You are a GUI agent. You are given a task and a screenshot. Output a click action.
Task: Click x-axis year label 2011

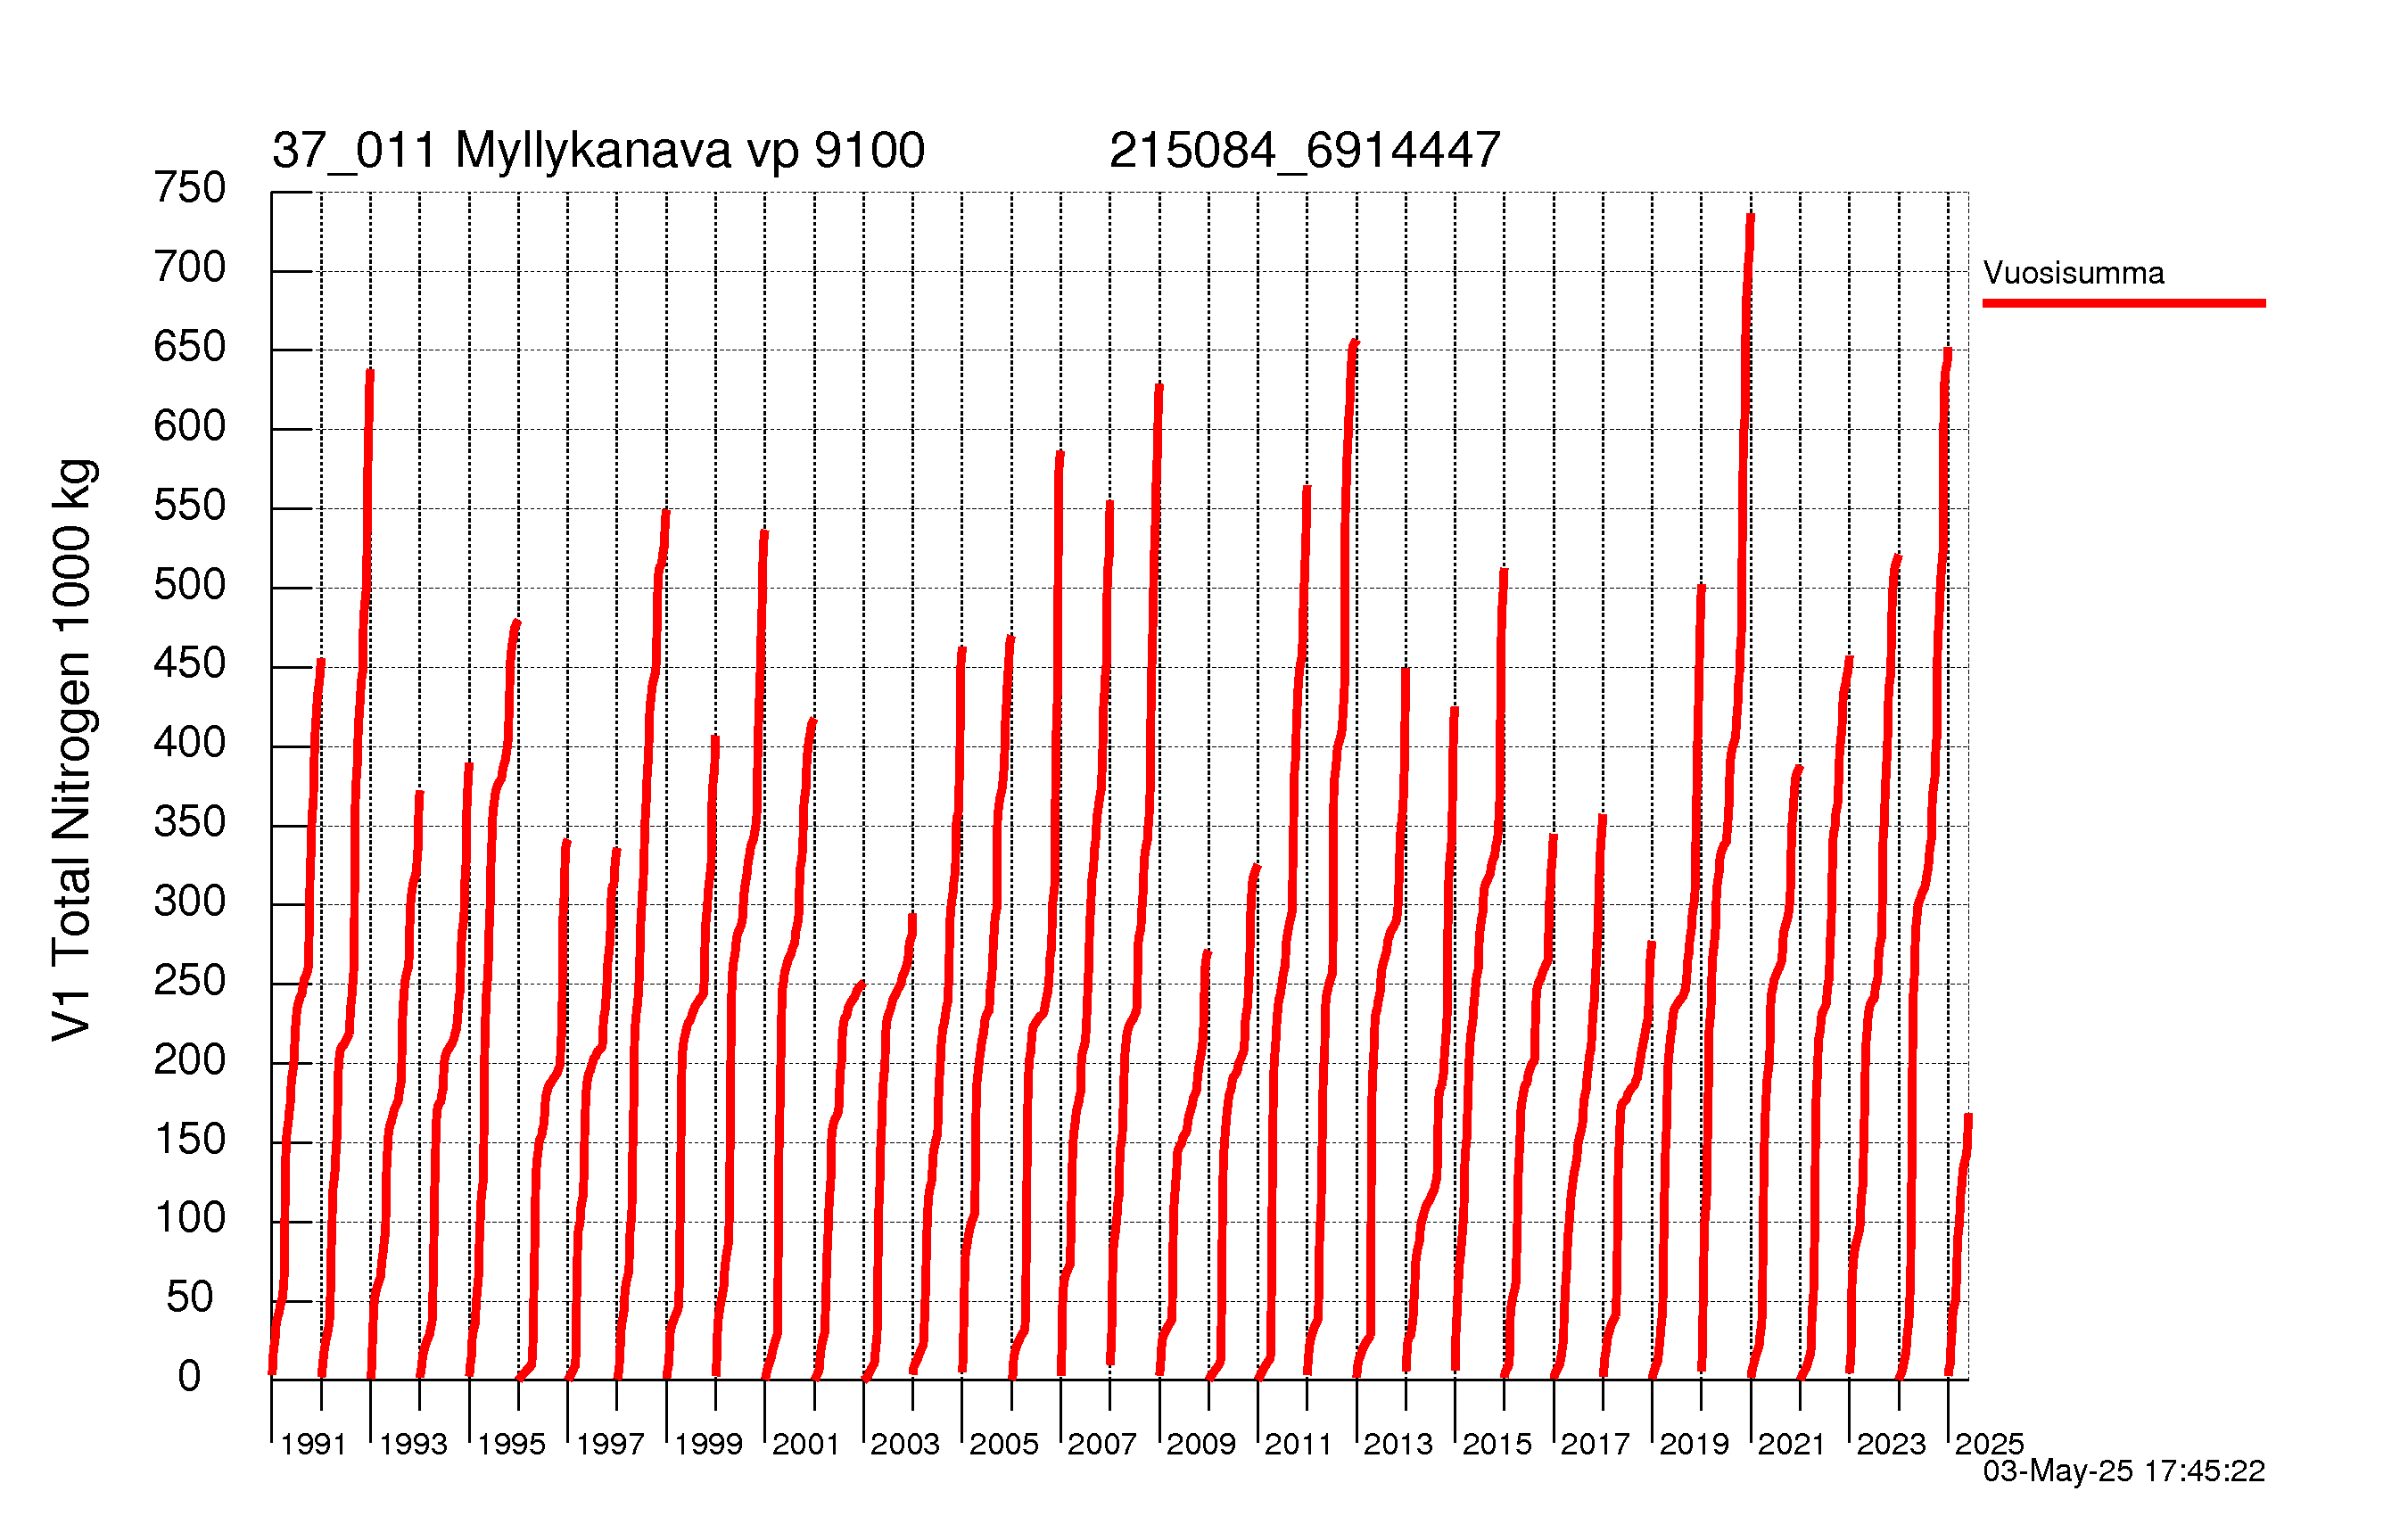pos(1299,1445)
